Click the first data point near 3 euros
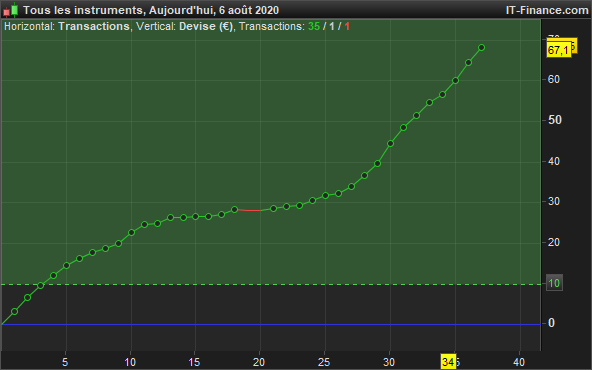 click(14, 311)
